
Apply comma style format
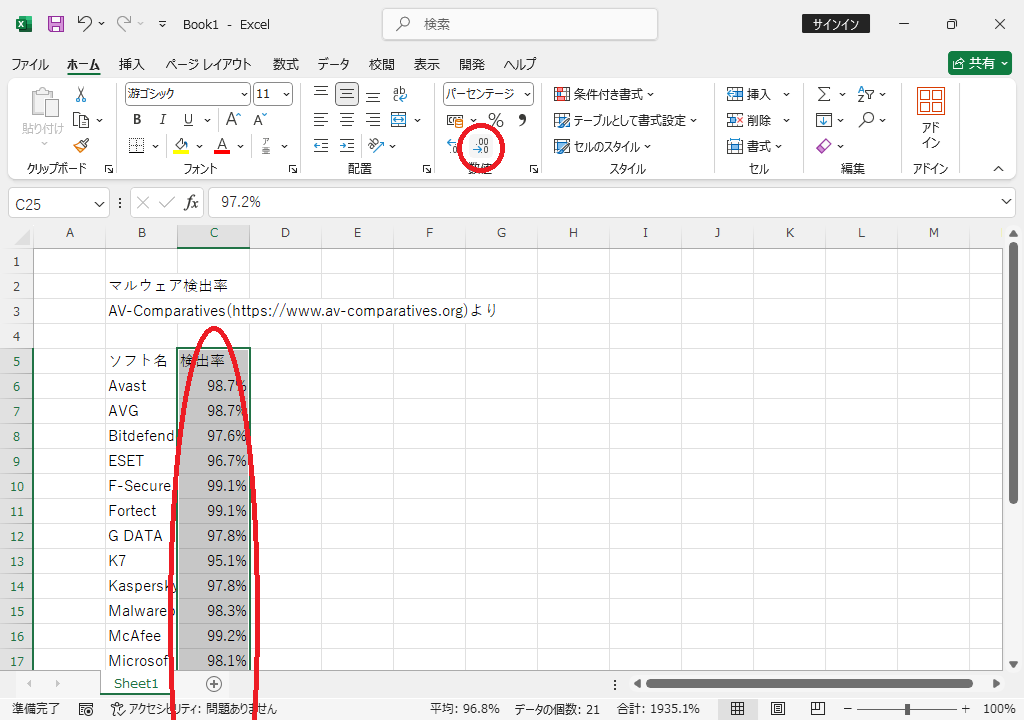pos(522,120)
